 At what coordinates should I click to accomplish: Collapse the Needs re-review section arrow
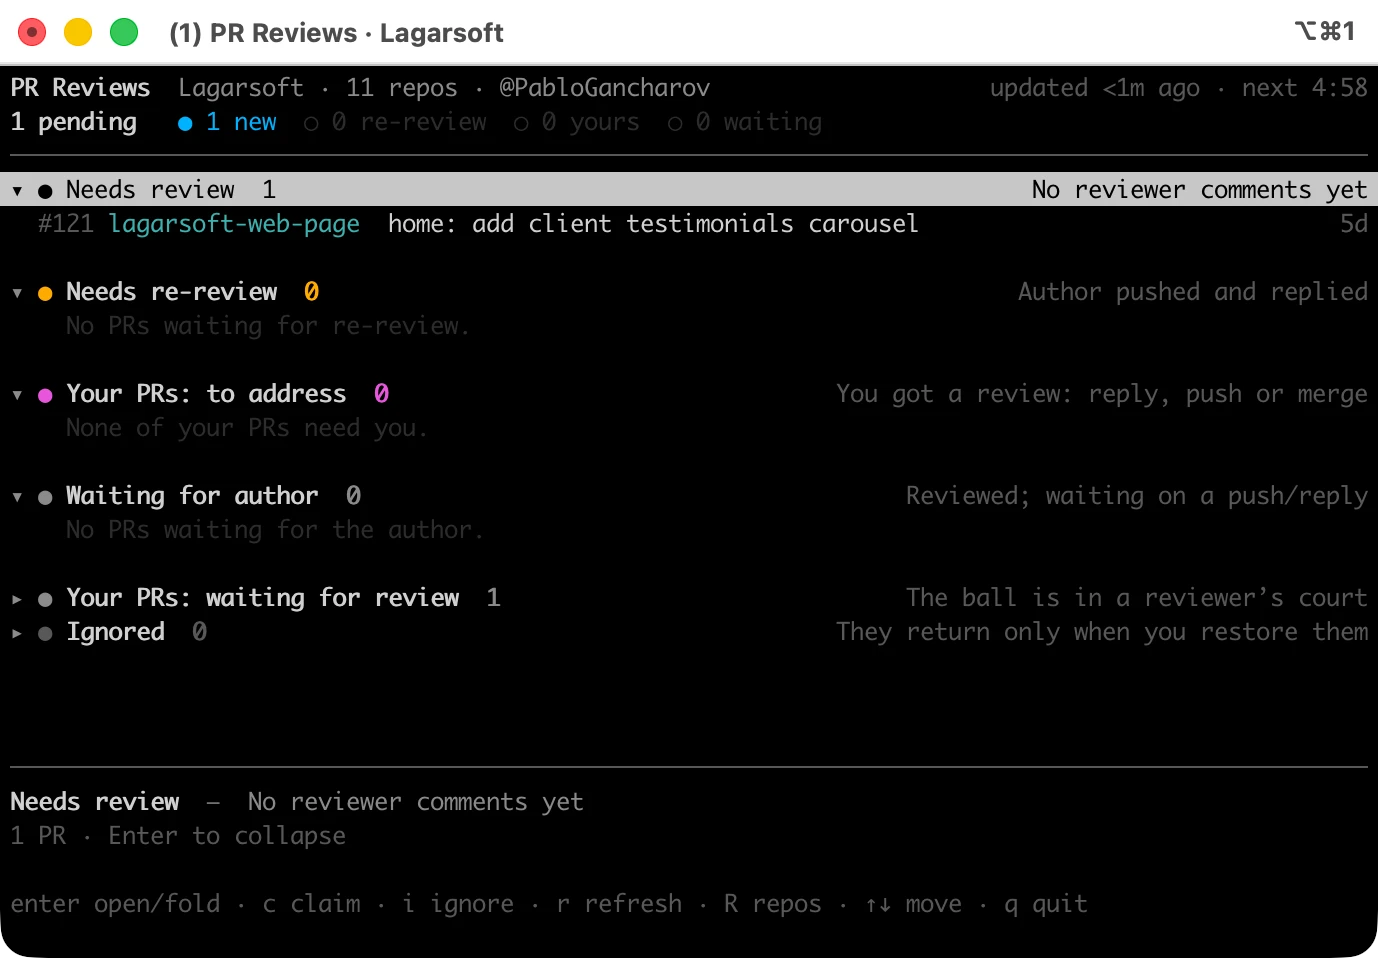click(17, 292)
